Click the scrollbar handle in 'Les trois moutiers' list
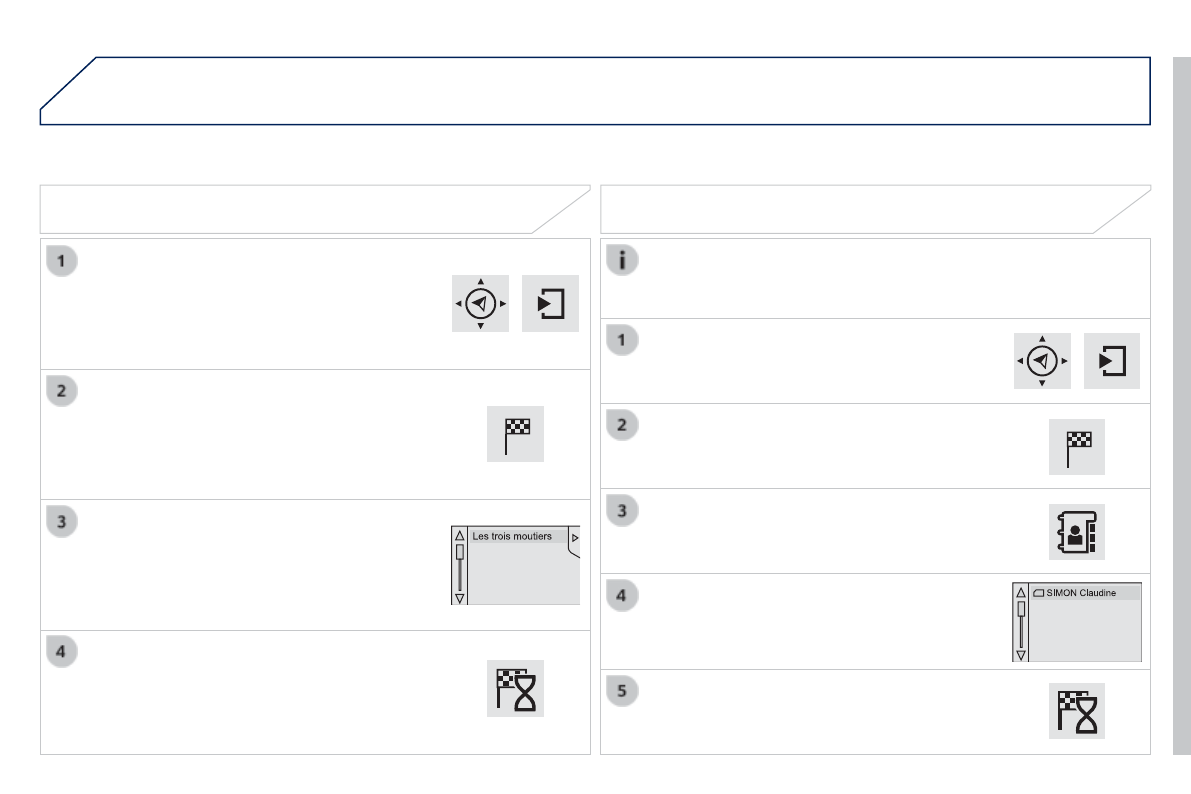1191x794 pixels. 459,552
